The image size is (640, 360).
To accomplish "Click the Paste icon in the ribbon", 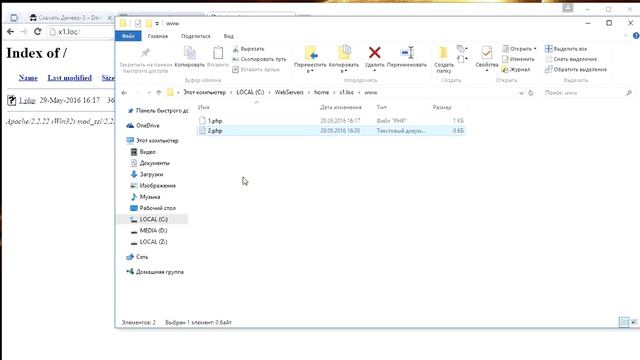I will coord(218,53).
